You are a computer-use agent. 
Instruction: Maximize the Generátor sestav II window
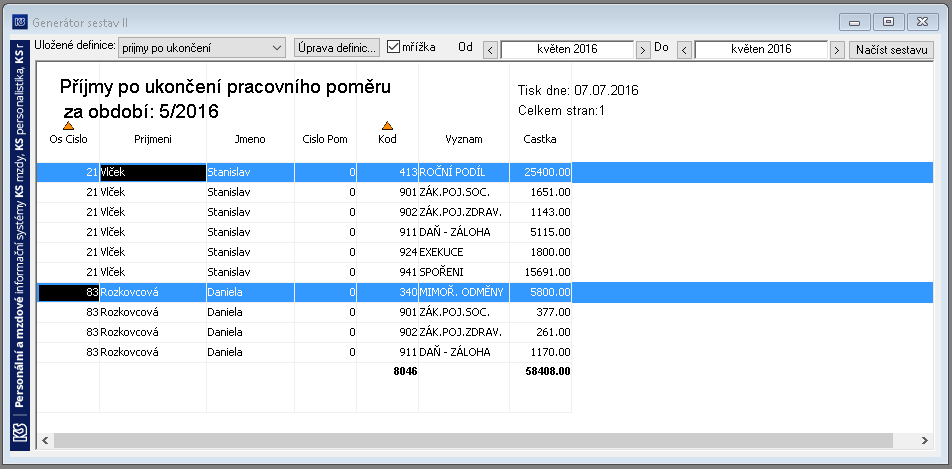pyautogui.click(x=888, y=22)
